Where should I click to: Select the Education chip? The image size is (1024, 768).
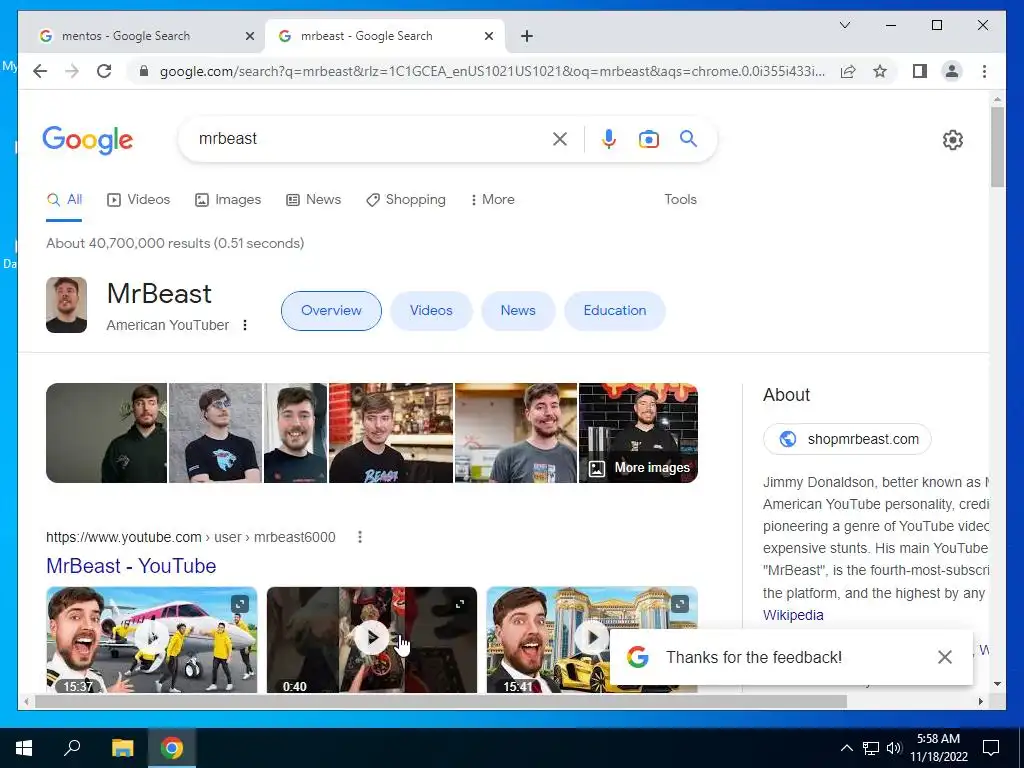coord(615,311)
